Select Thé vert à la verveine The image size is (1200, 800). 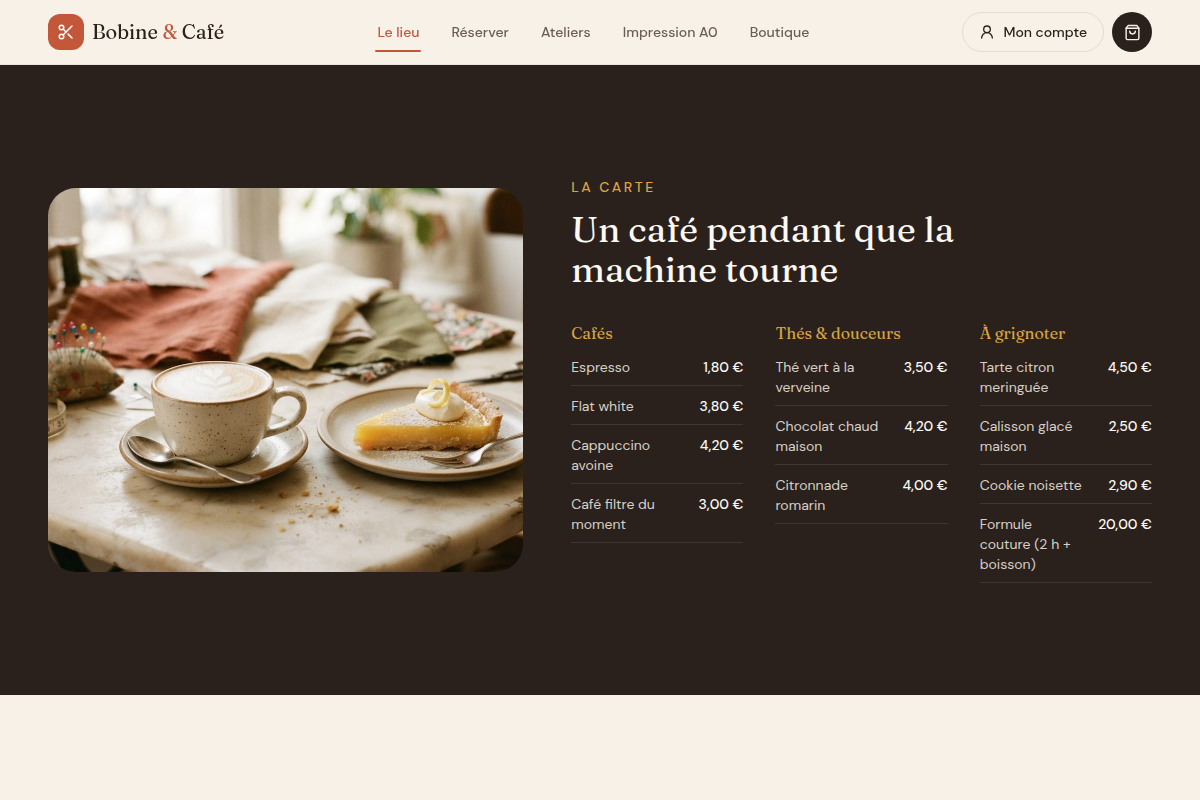[861, 377]
